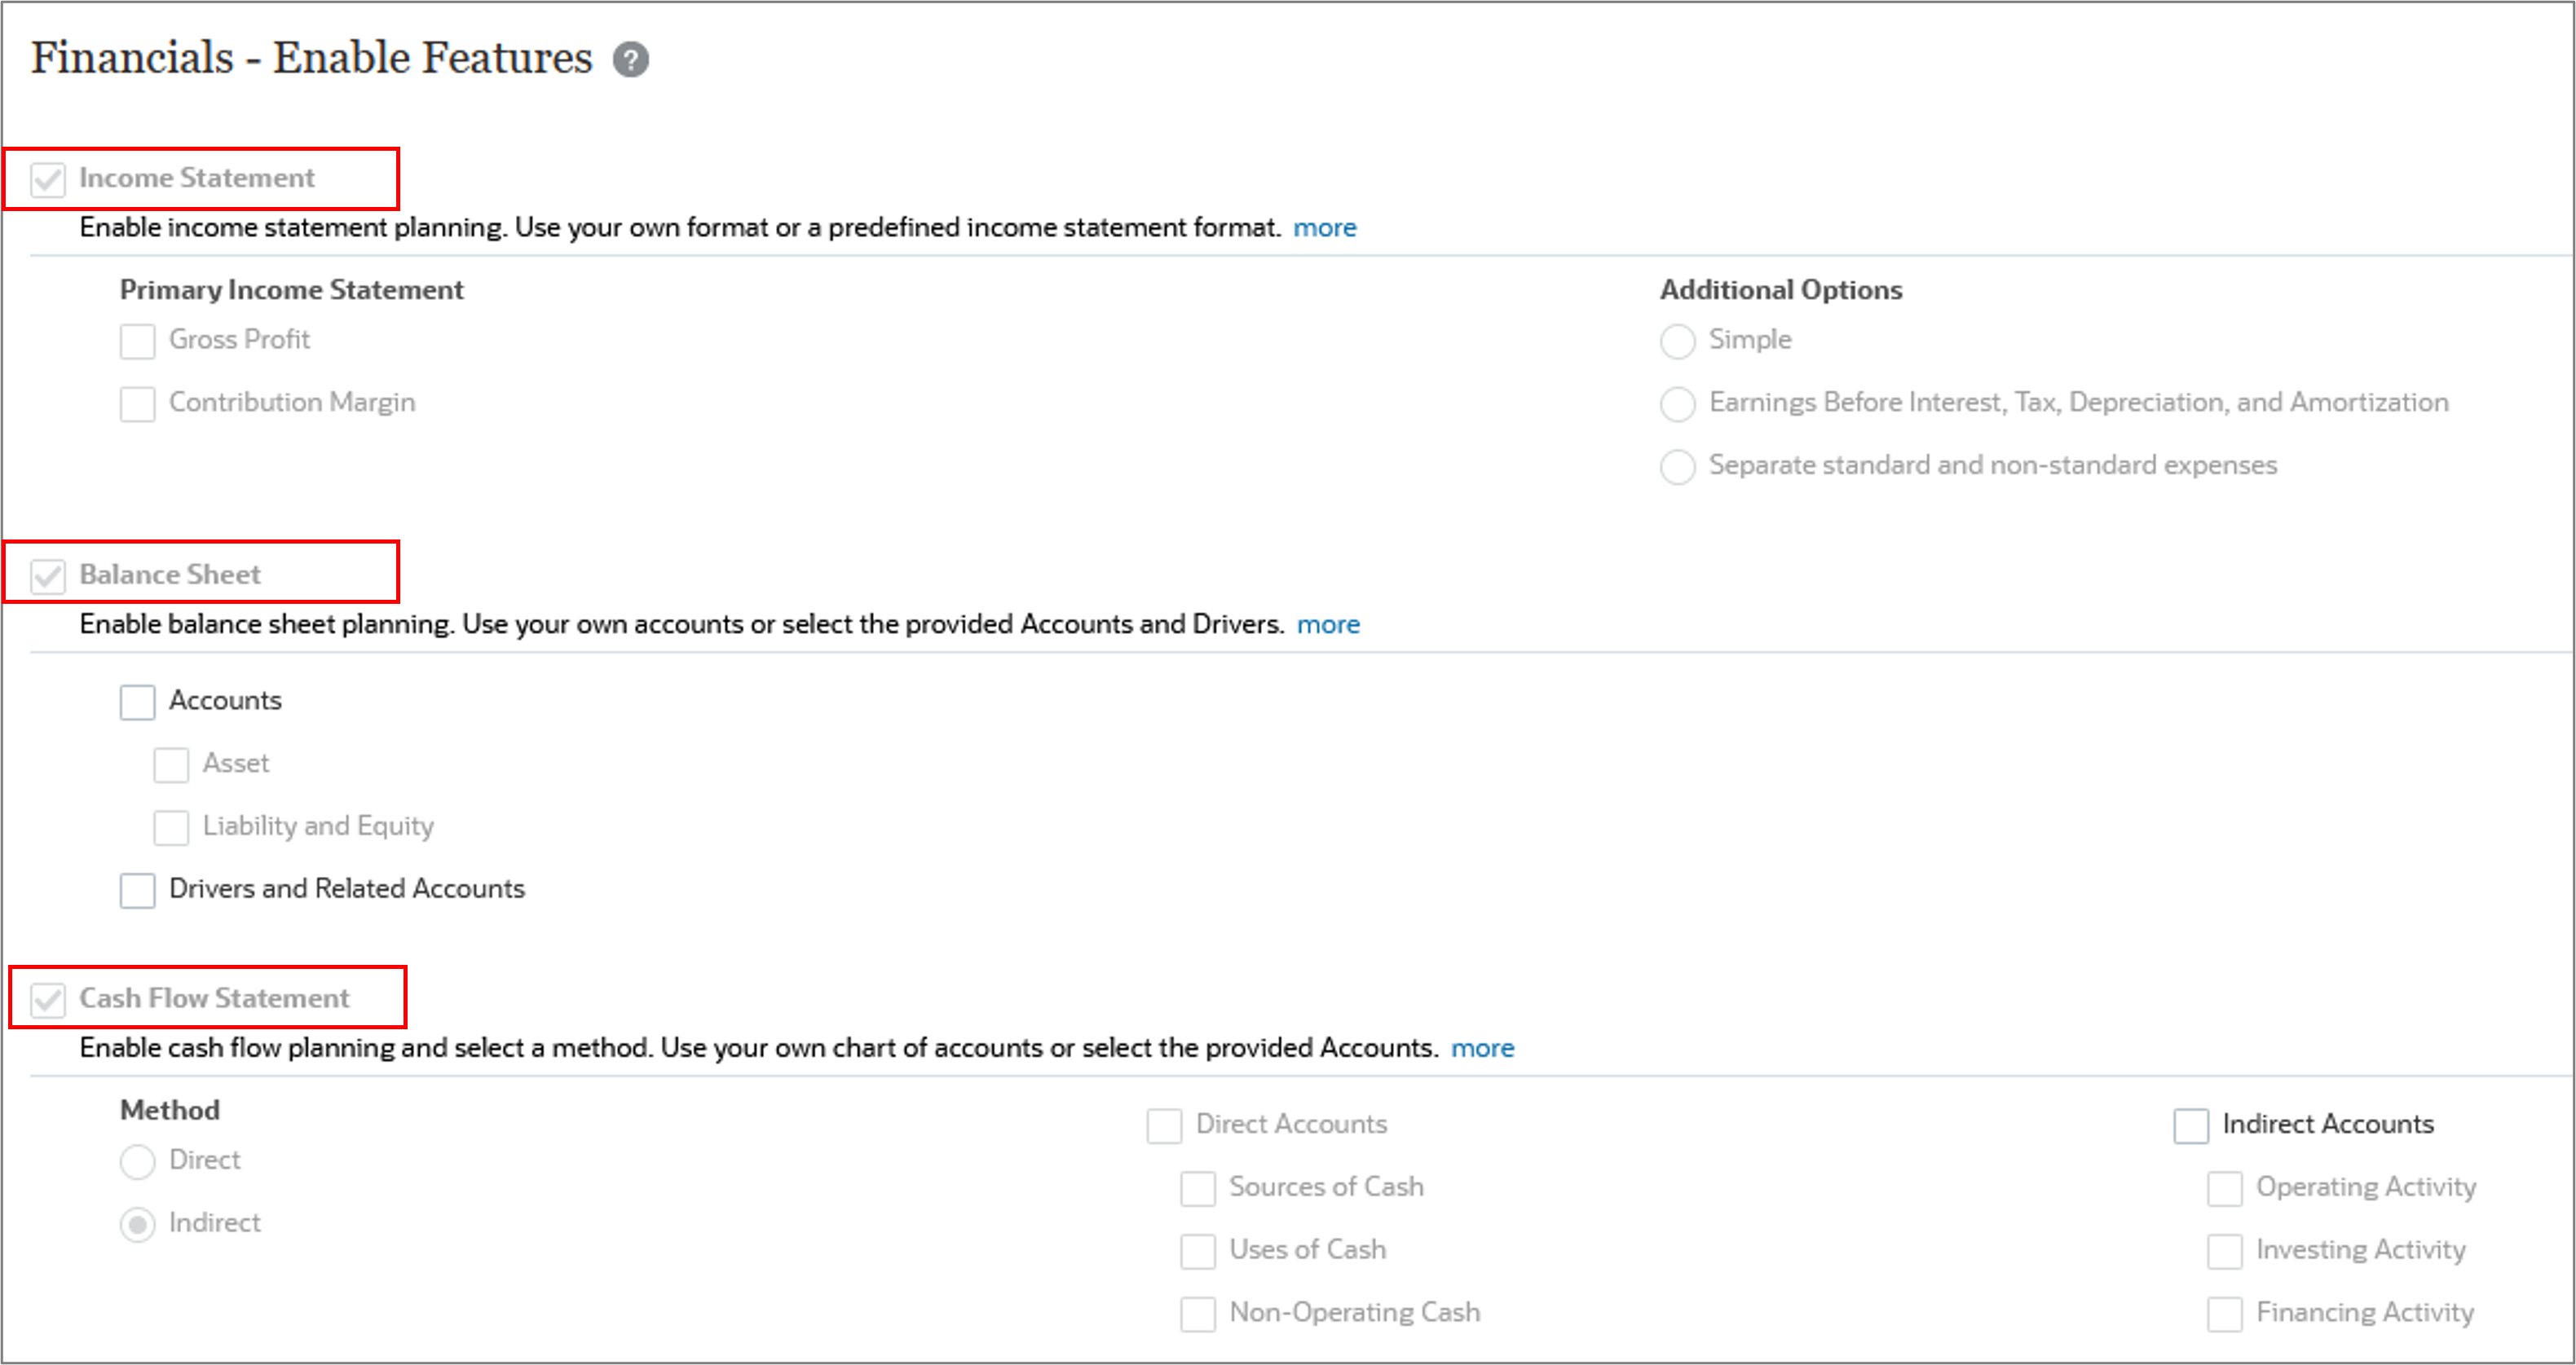Check the Asset checkbox

pyautogui.click(x=171, y=765)
